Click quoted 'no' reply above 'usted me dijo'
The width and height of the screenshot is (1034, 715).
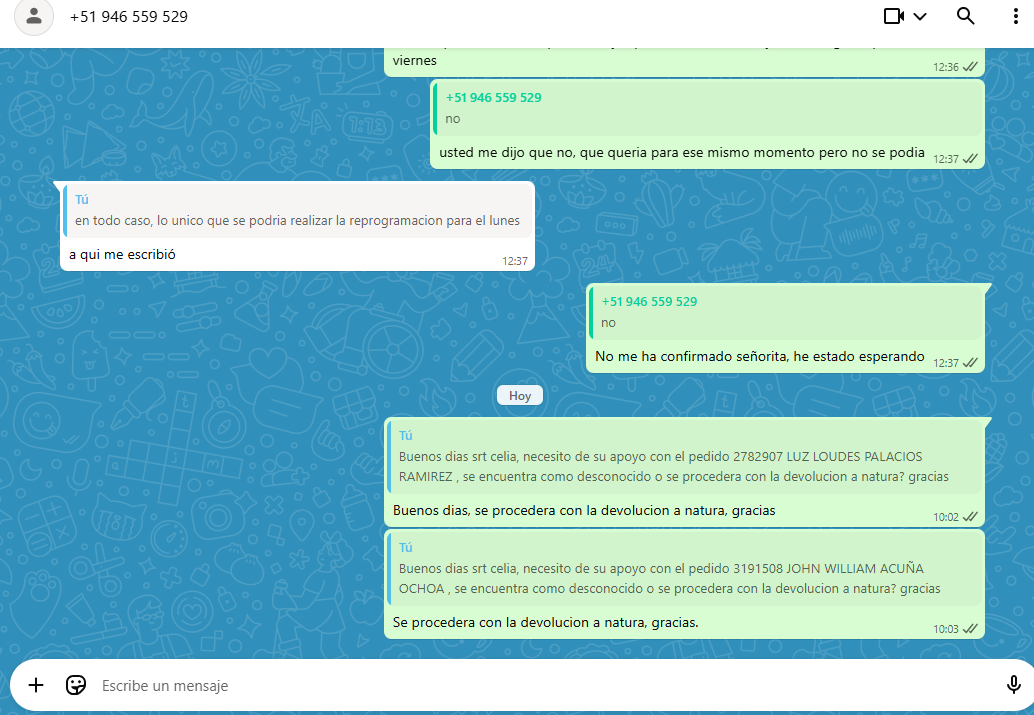tap(708, 108)
